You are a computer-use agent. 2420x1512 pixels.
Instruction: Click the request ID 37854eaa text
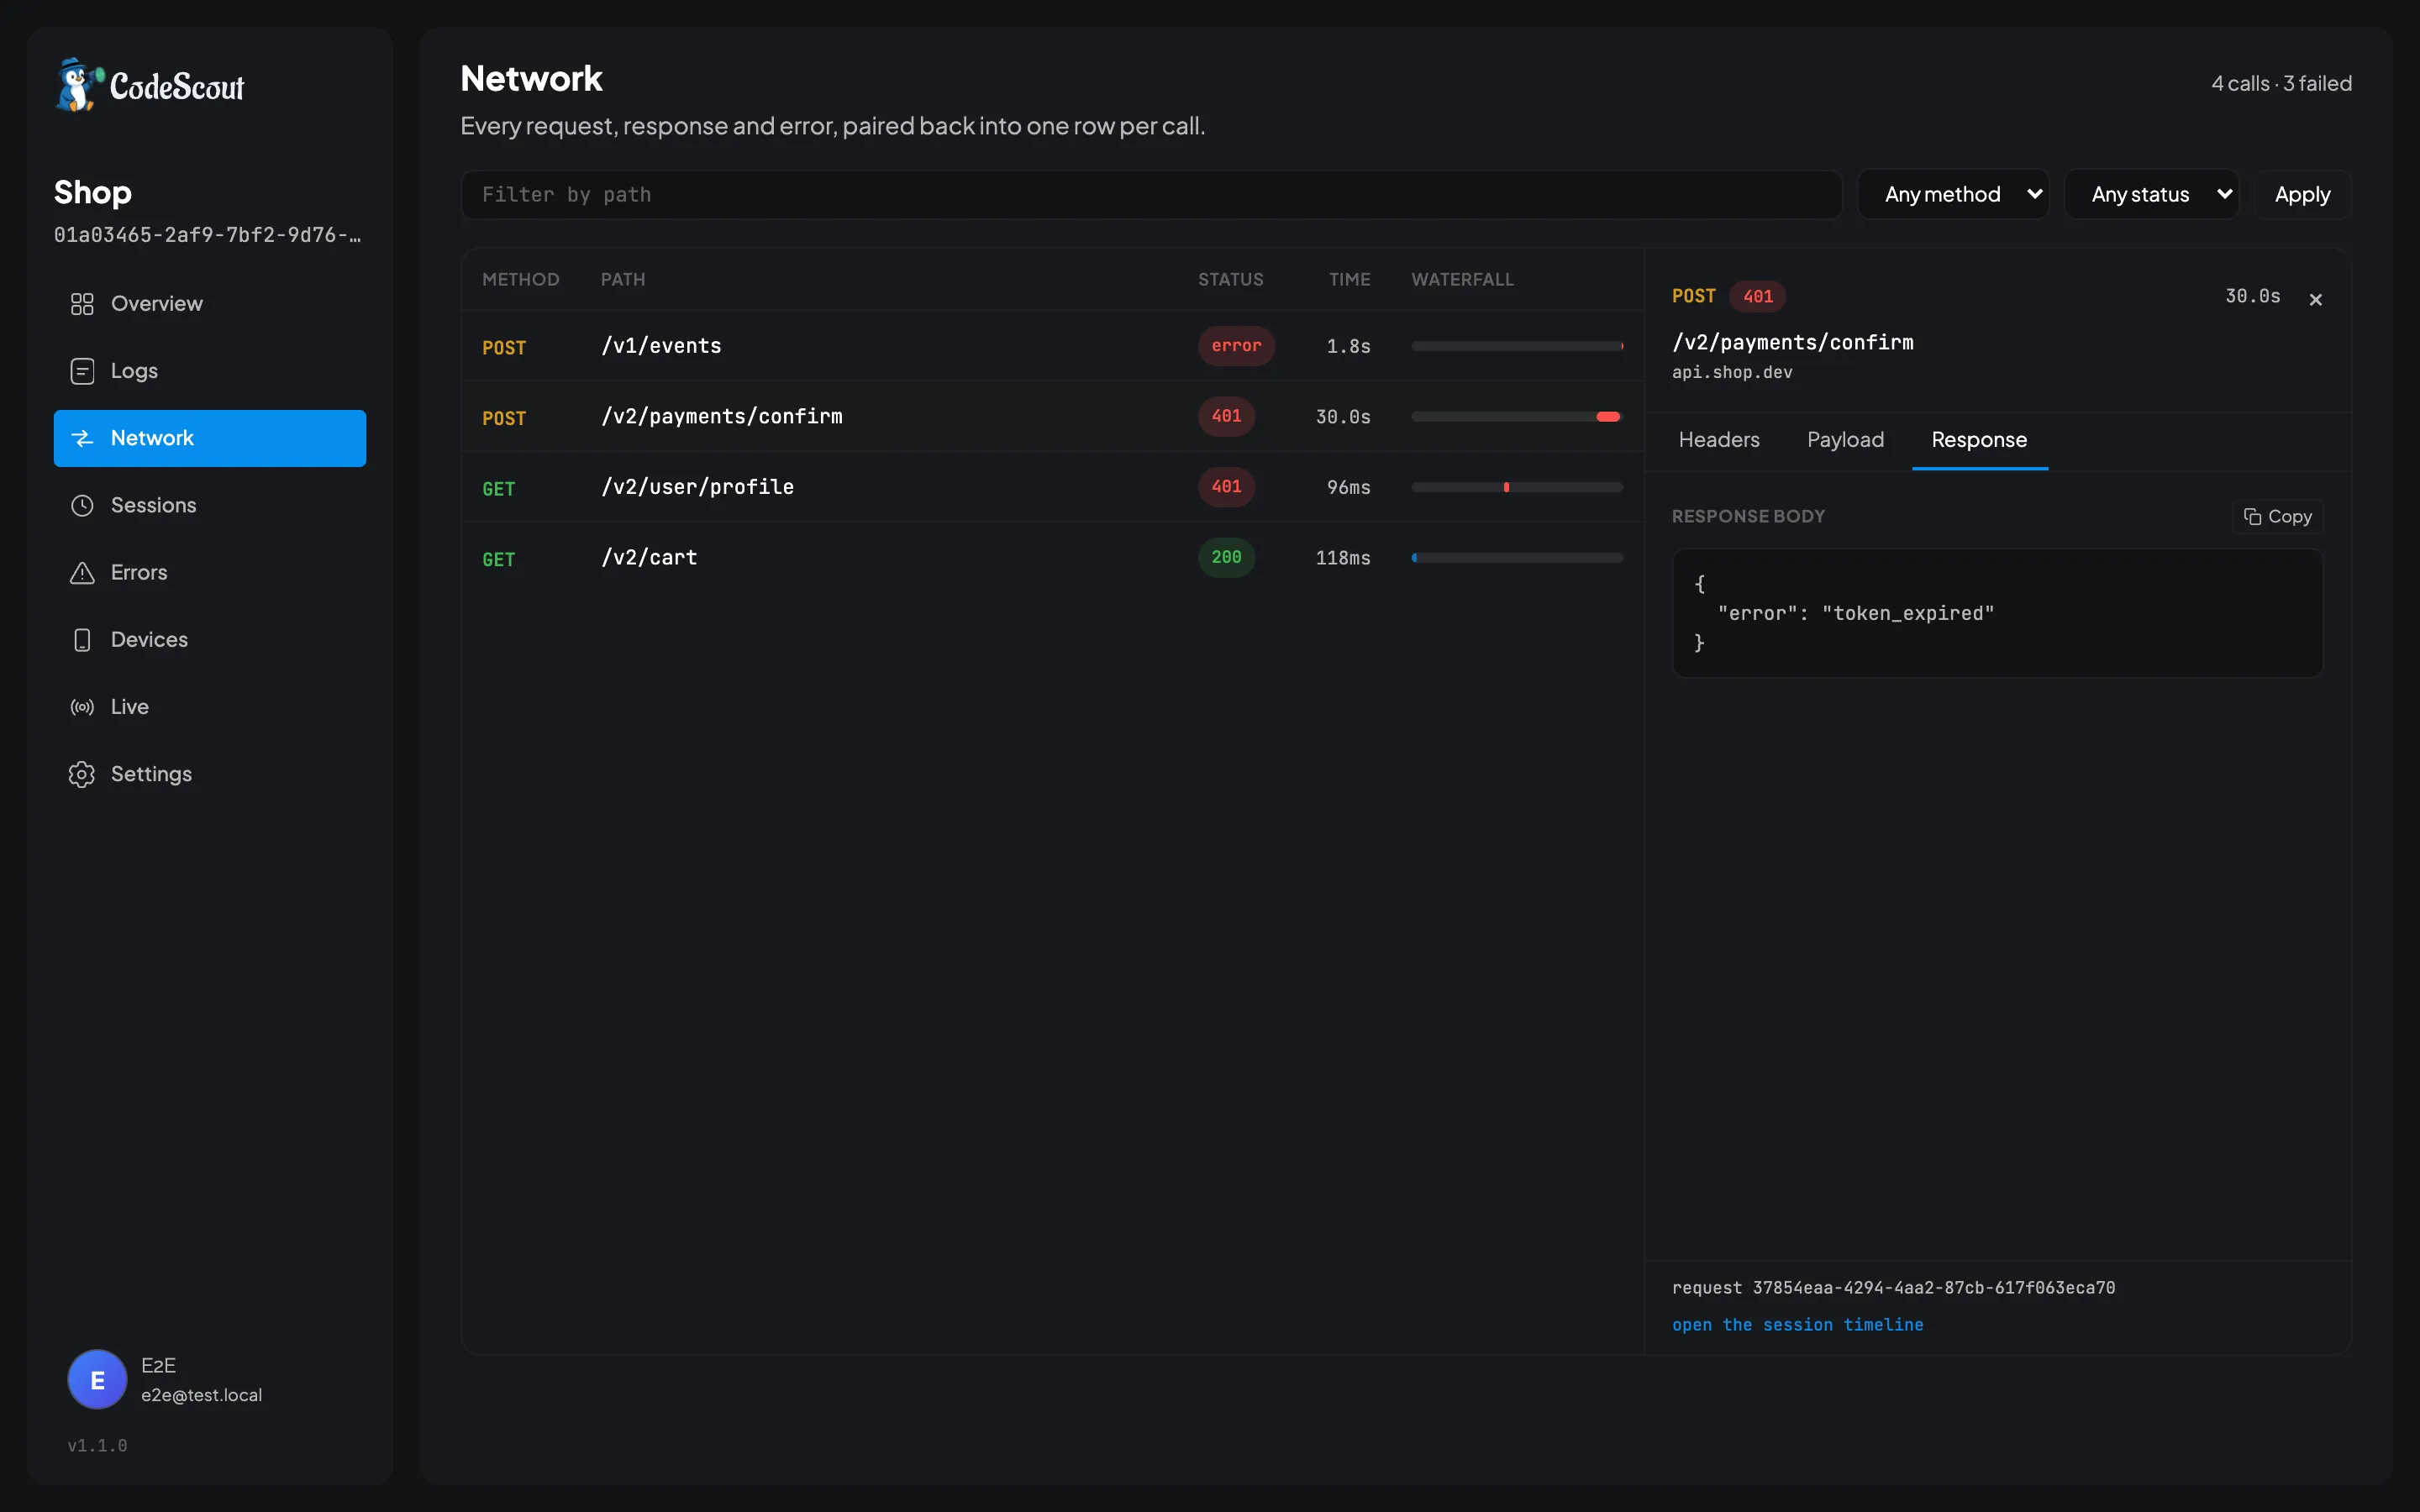pos(1893,1288)
